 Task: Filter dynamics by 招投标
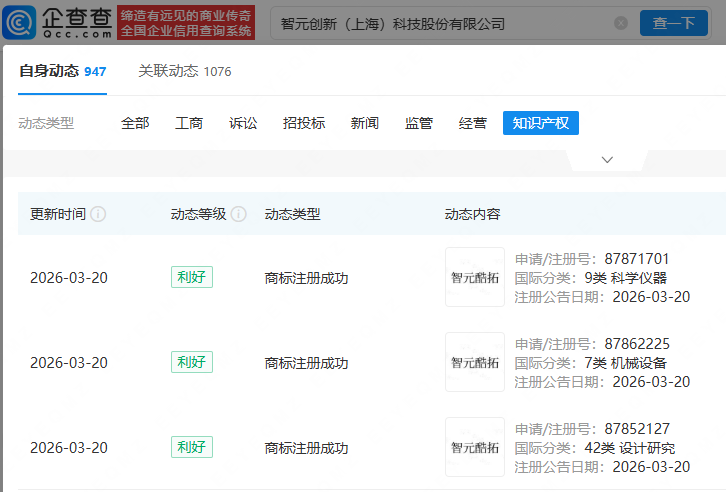pyautogui.click(x=304, y=123)
